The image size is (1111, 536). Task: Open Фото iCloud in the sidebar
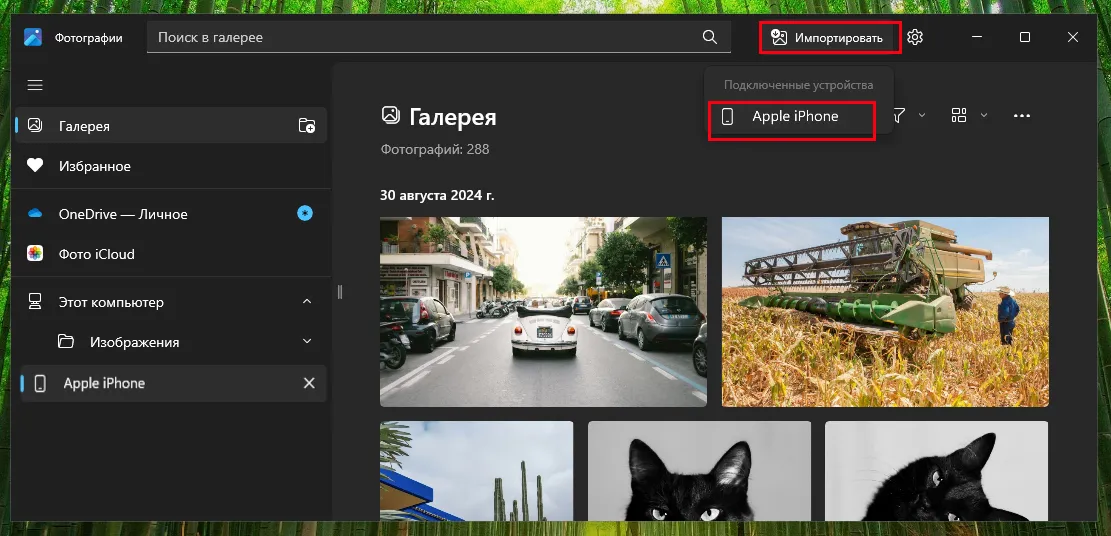(x=96, y=254)
